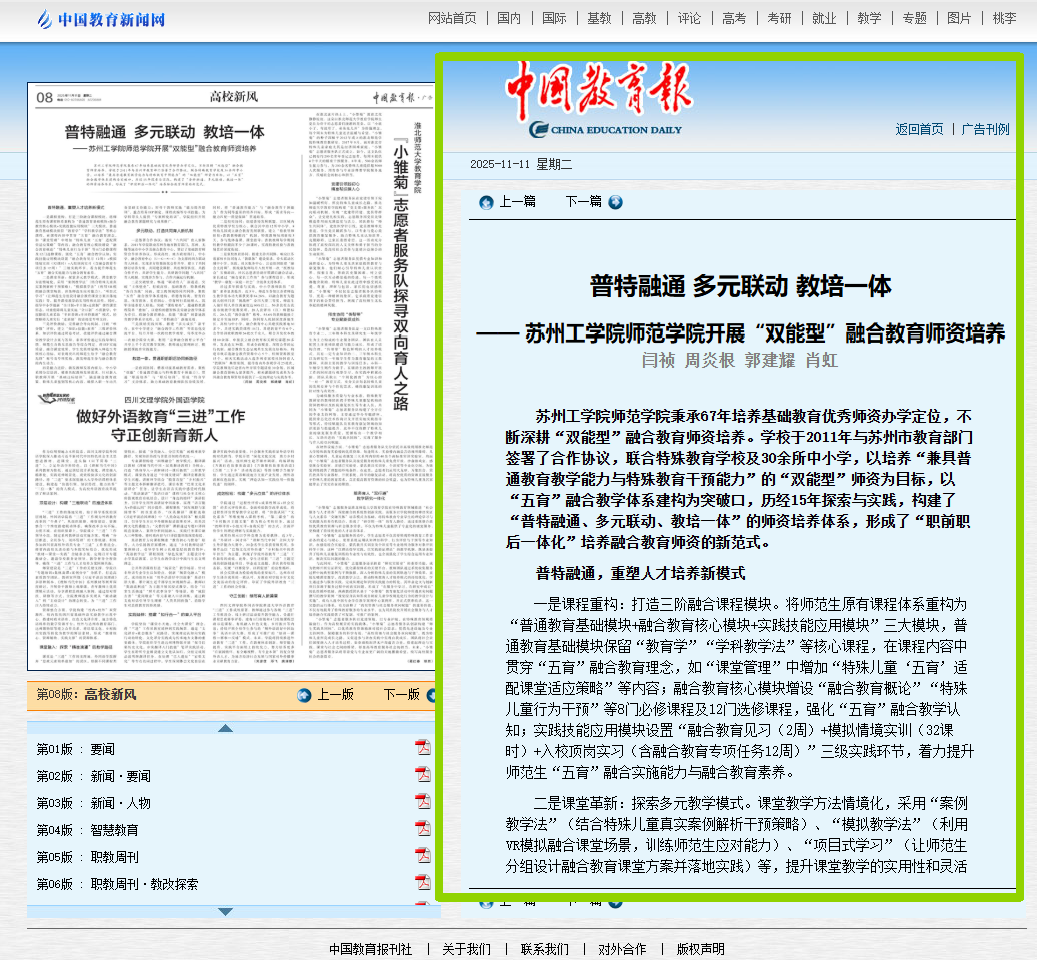
Task: Click 做好外语教育"三进"工作 article in the thumbnail
Action: click(161, 426)
